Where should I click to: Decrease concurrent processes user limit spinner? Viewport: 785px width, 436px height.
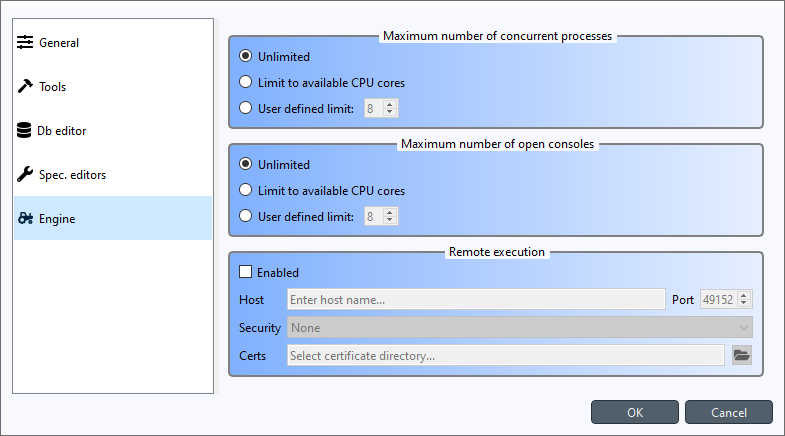point(390,112)
